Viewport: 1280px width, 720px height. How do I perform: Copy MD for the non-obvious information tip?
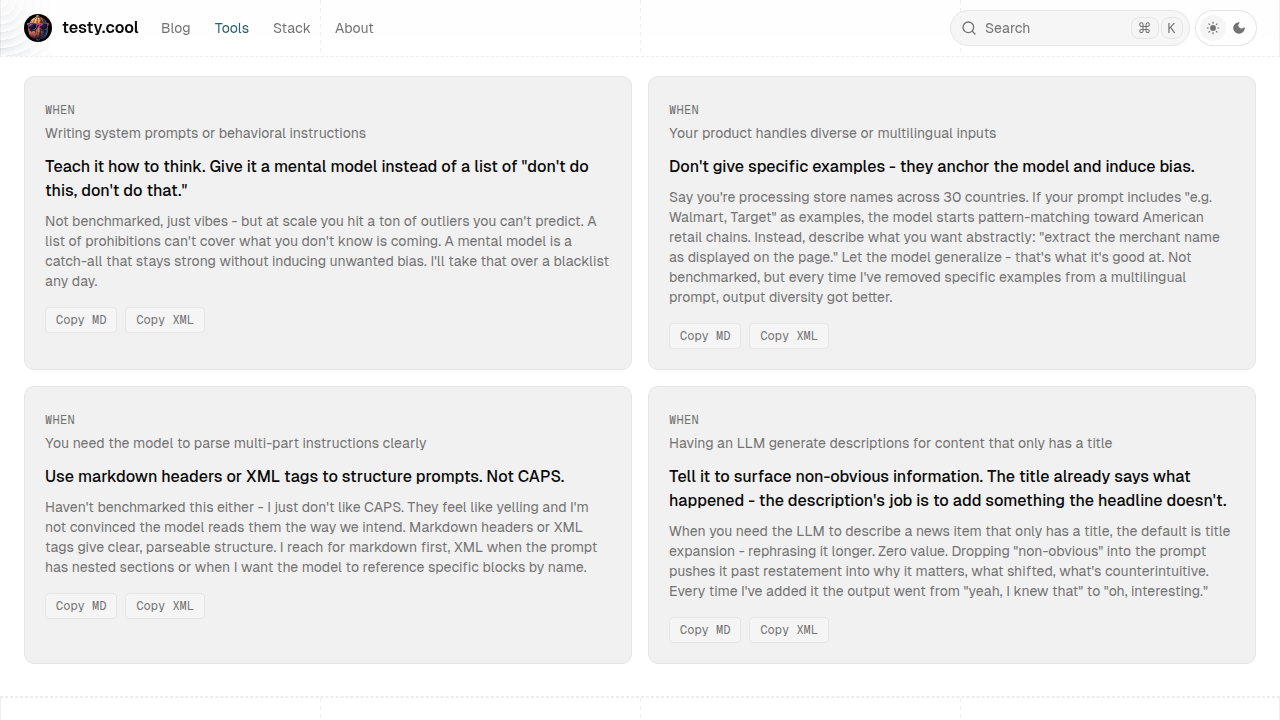tap(705, 630)
